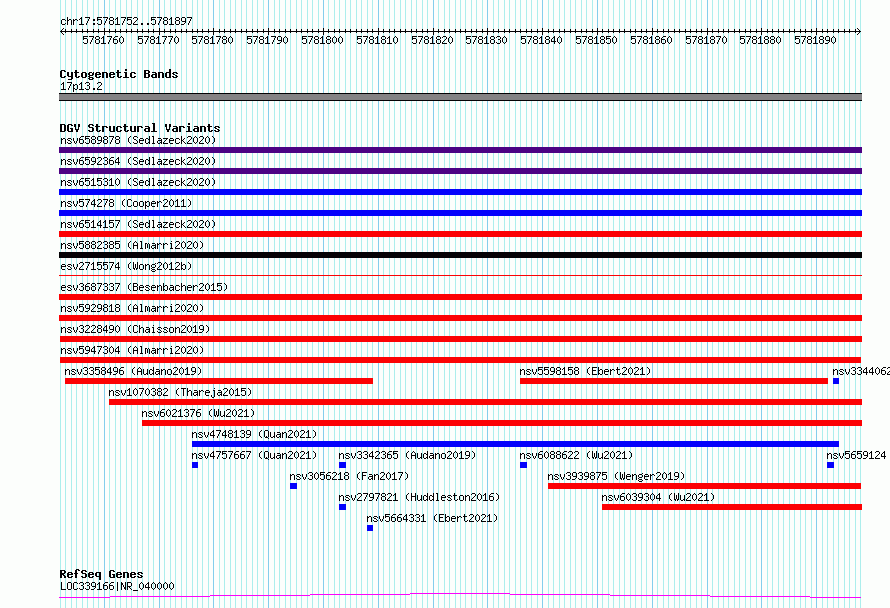Click the LOC339166|NR_040000 gene label
Viewport: 890px width, 608px height.
117,586
